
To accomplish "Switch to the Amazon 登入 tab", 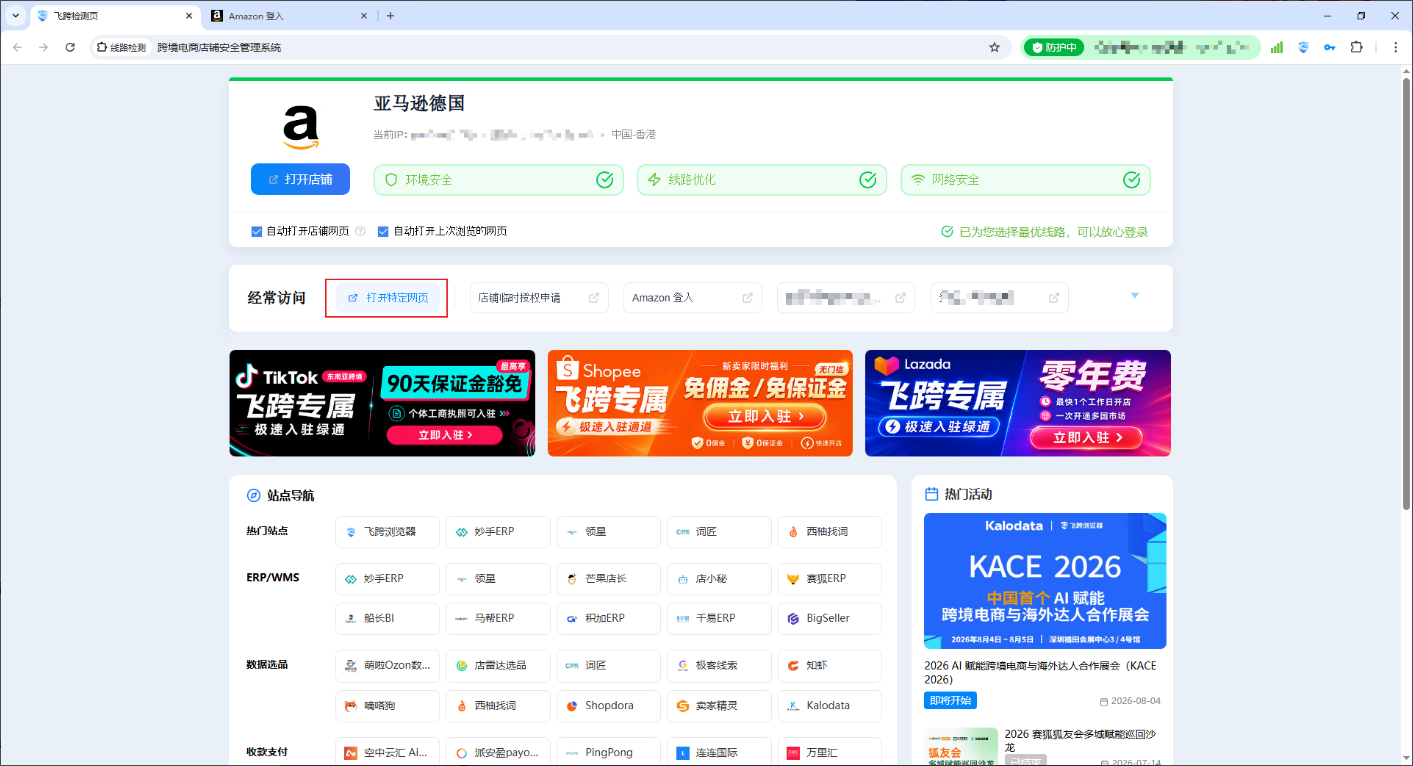I will (x=288, y=16).
